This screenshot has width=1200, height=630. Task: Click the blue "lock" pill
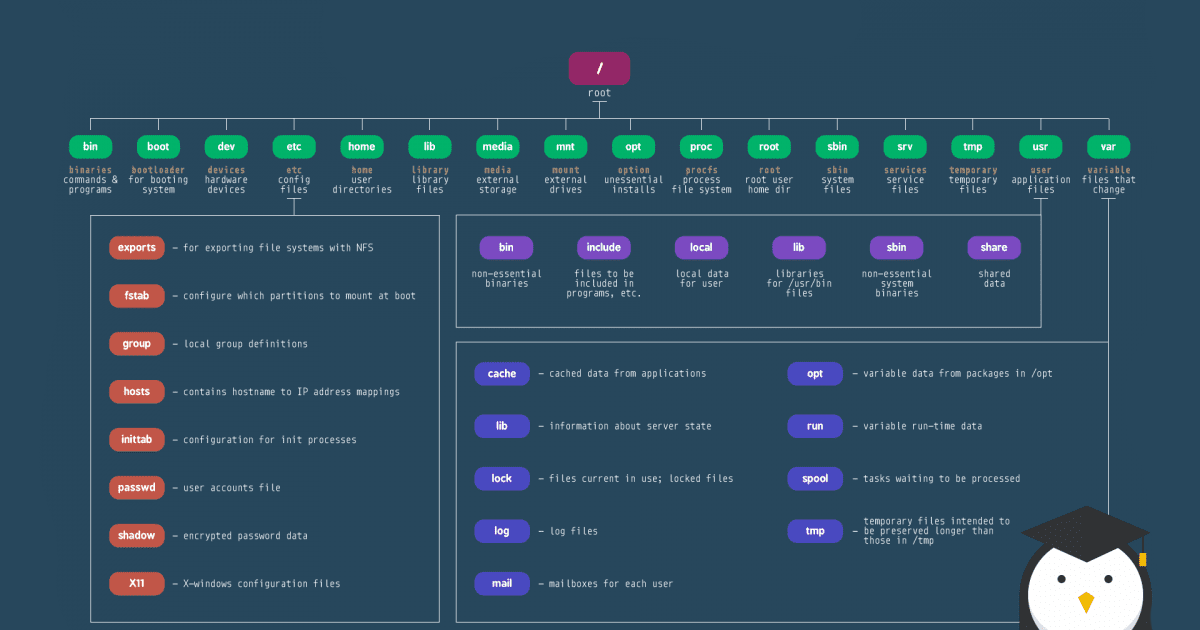pyautogui.click(x=502, y=478)
